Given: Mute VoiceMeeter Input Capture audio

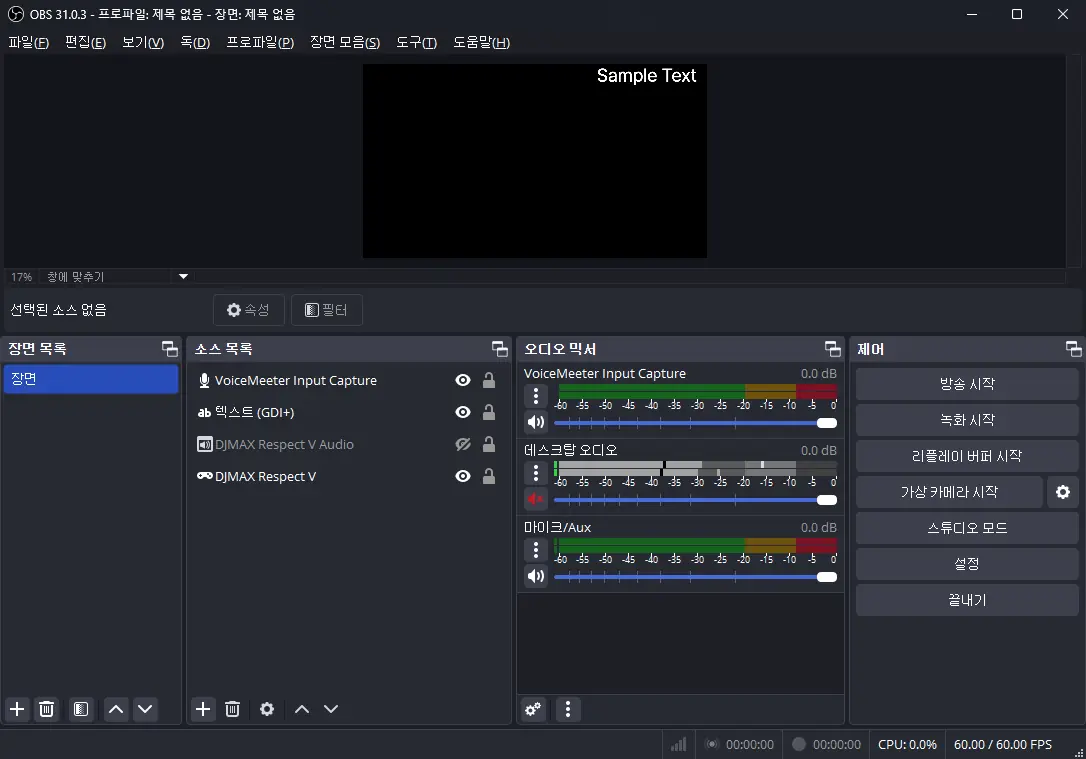Looking at the screenshot, I should (x=535, y=422).
